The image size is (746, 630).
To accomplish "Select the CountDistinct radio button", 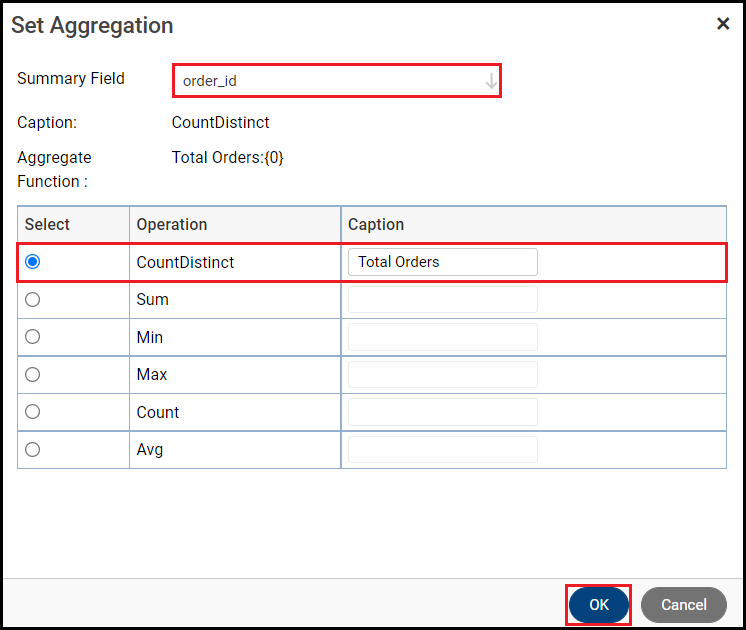I will pyautogui.click(x=33, y=262).
